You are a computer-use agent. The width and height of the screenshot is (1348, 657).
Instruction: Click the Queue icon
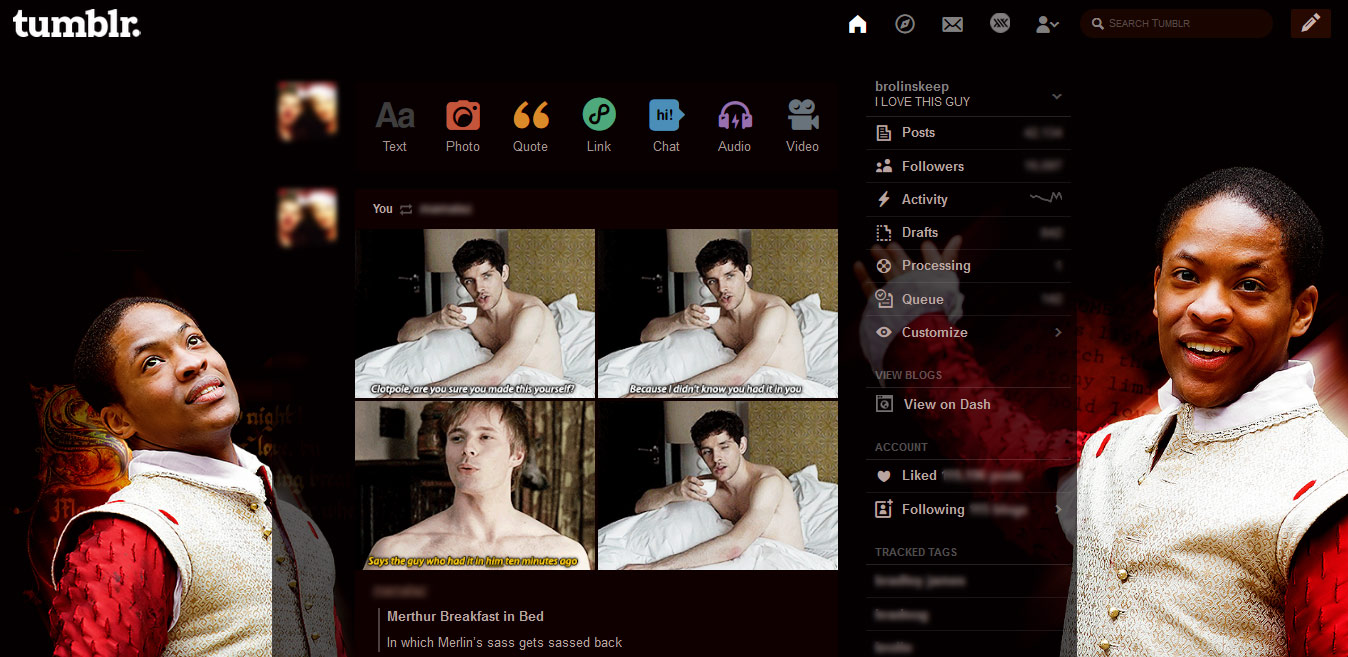(883, 299)
